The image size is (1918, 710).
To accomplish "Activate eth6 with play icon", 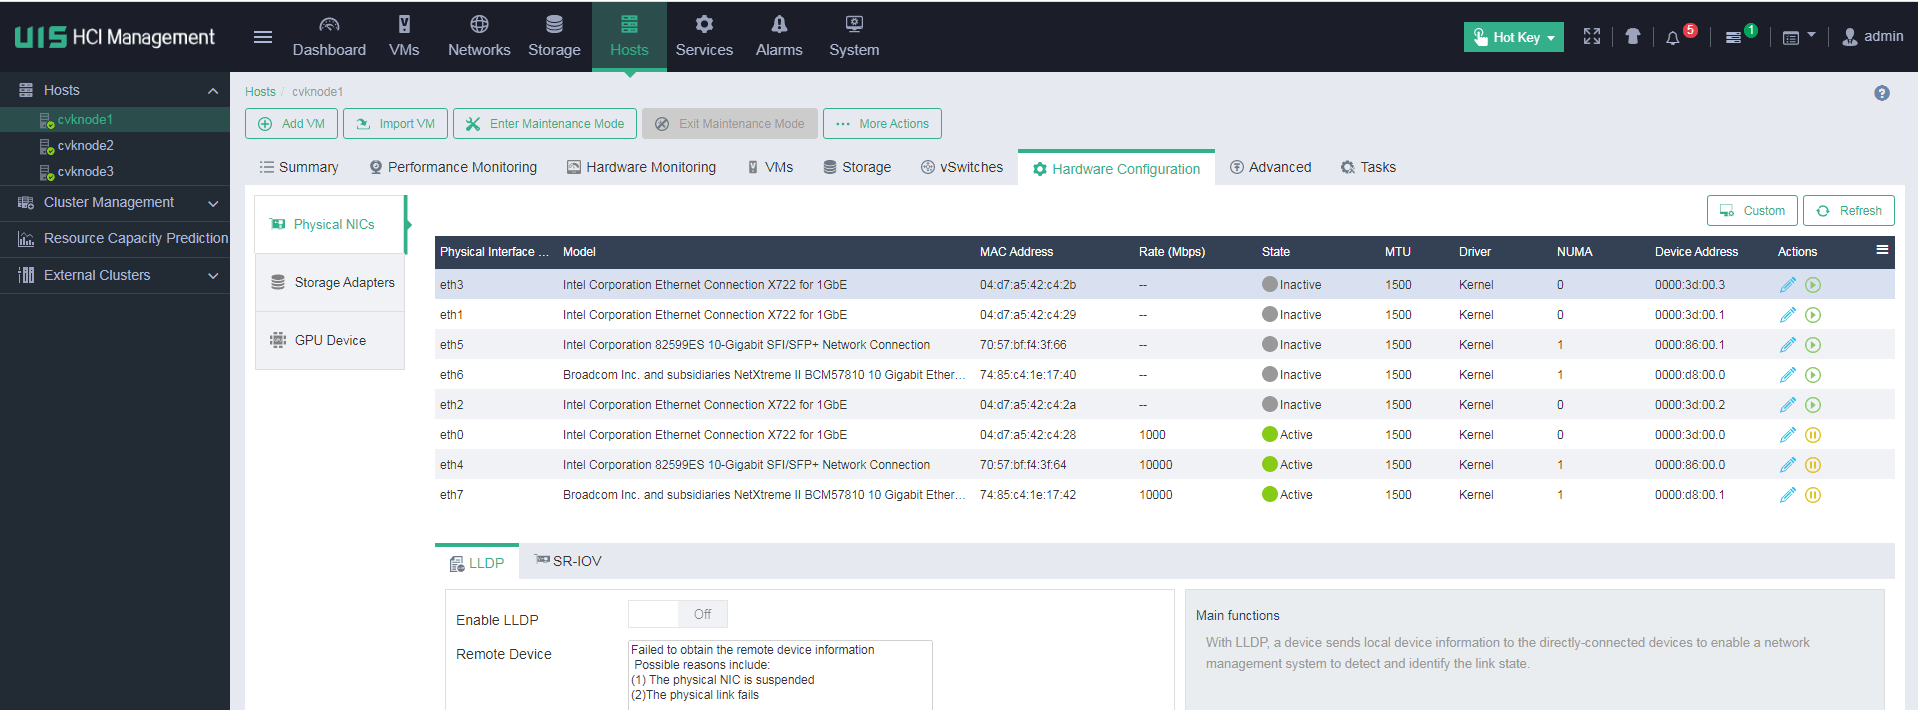I will 1813,375.
